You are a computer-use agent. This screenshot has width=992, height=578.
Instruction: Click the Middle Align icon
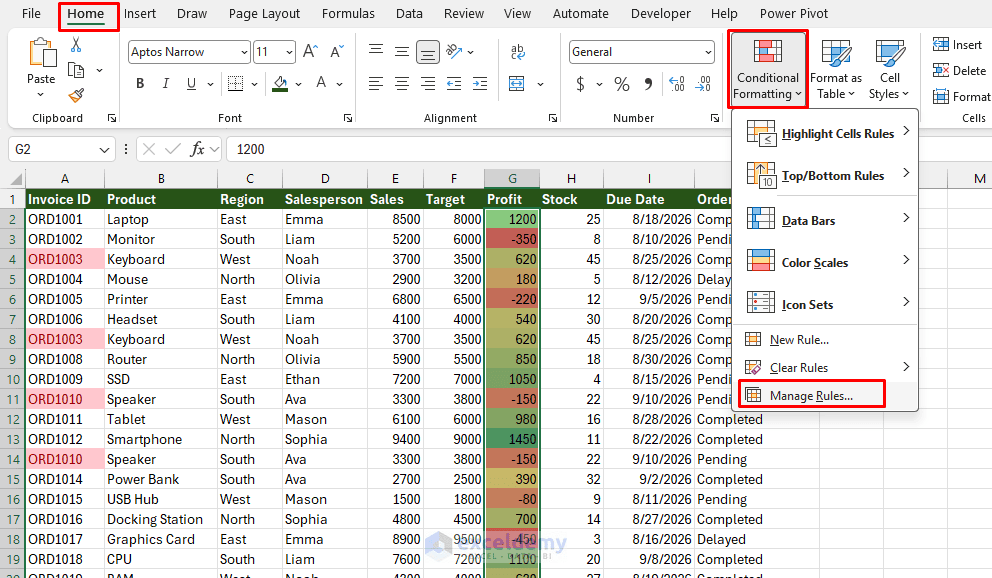(402, 52)
